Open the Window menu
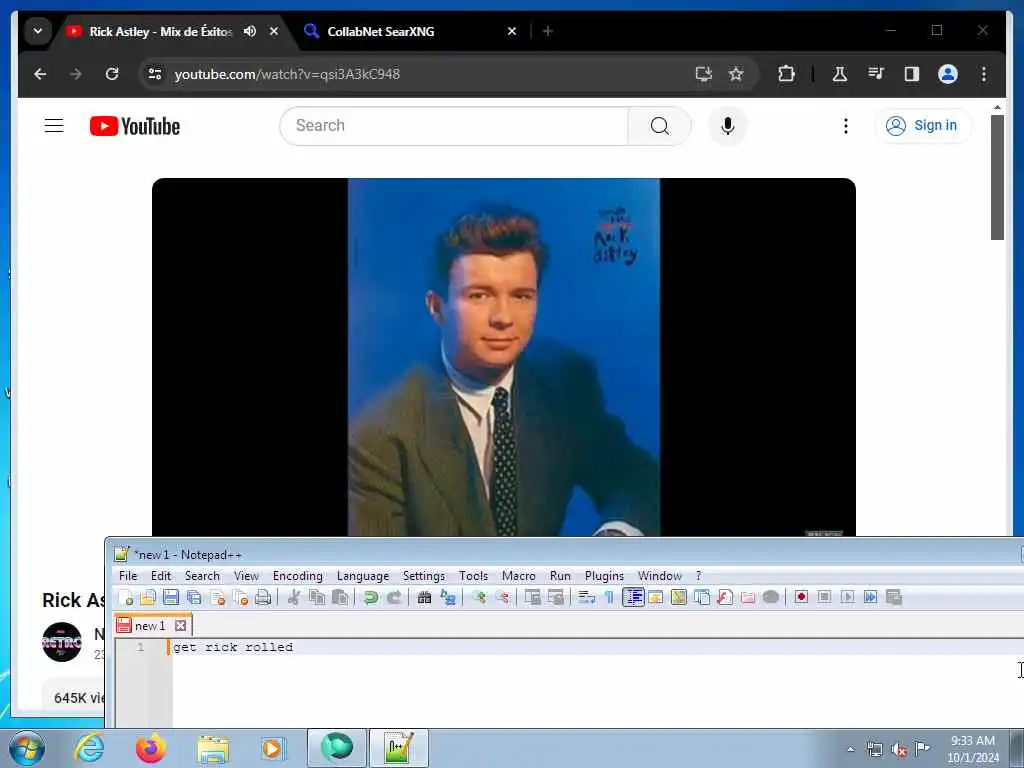The image size is (1024, 768). click(x=660, y=575)
